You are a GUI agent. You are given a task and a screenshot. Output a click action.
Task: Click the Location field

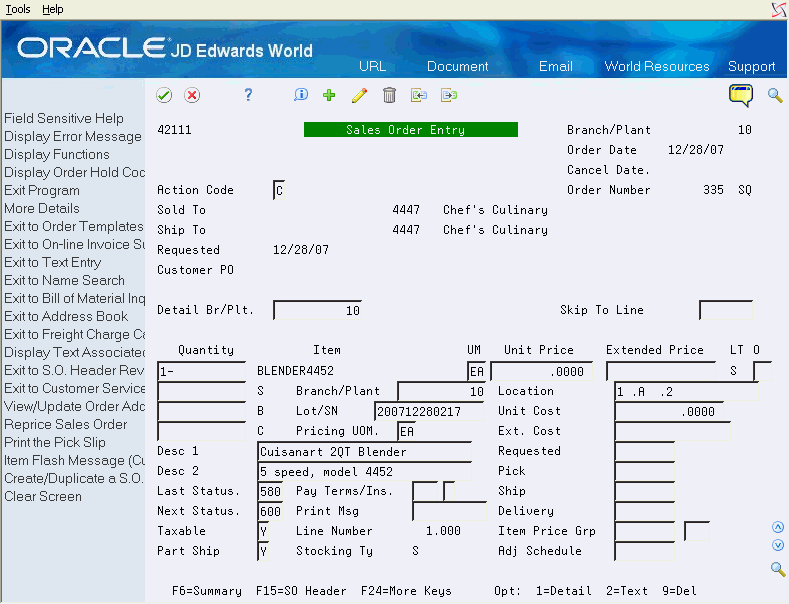click(686, 391)
